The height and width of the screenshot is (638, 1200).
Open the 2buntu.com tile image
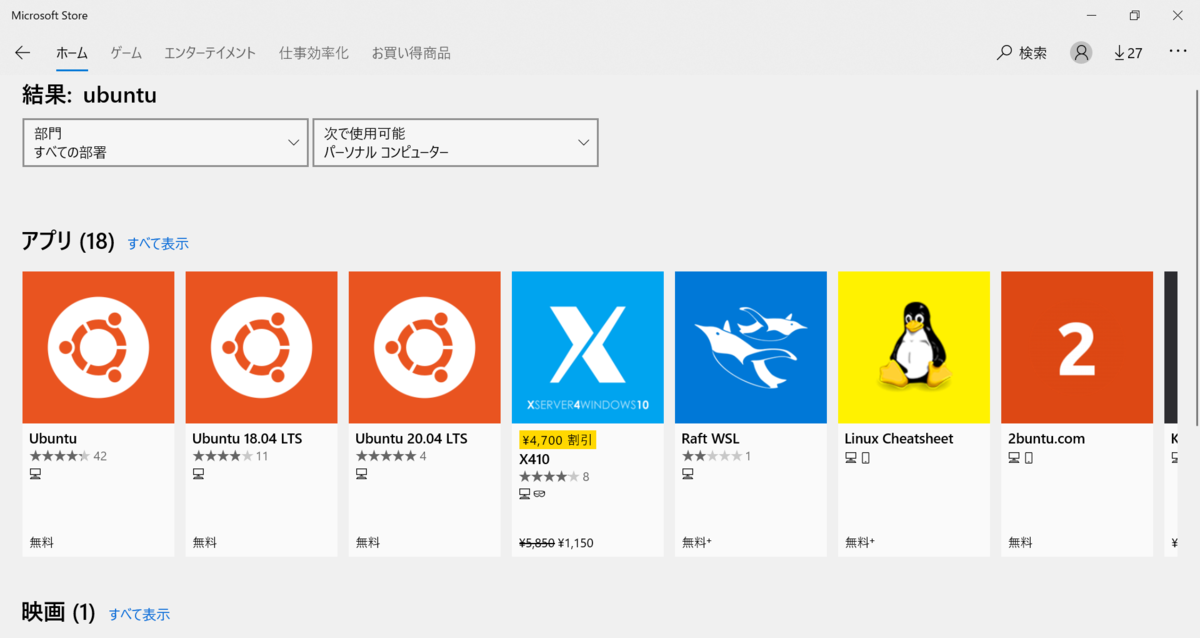point(1076,347)
